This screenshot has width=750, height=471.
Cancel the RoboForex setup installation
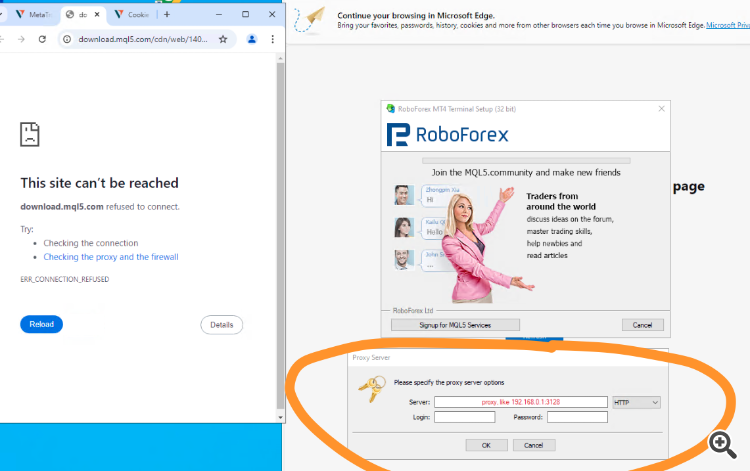642,325
